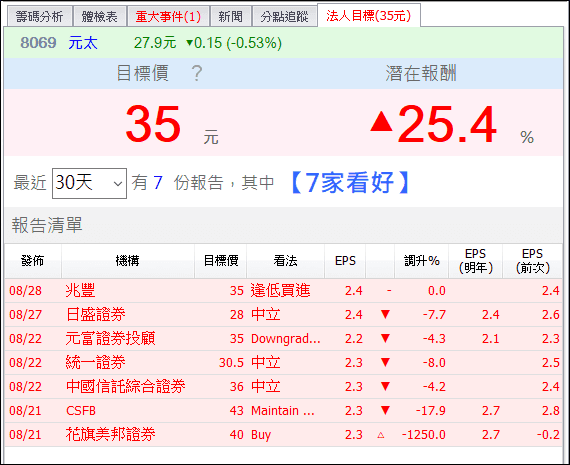Sort by the 調升% column header
The height and width of the screenshot is (465, 570).
[x=422, y=261]
